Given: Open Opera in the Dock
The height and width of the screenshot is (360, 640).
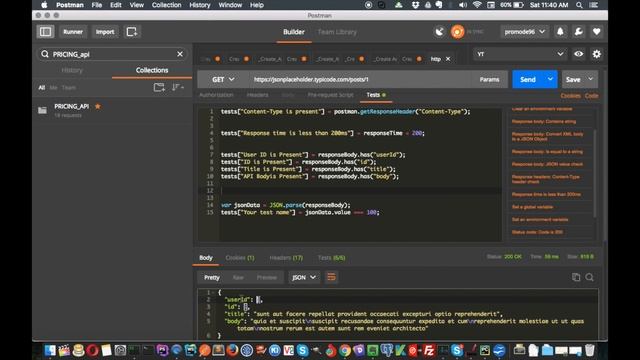Looking at the screenshot, I should [92, 350].
